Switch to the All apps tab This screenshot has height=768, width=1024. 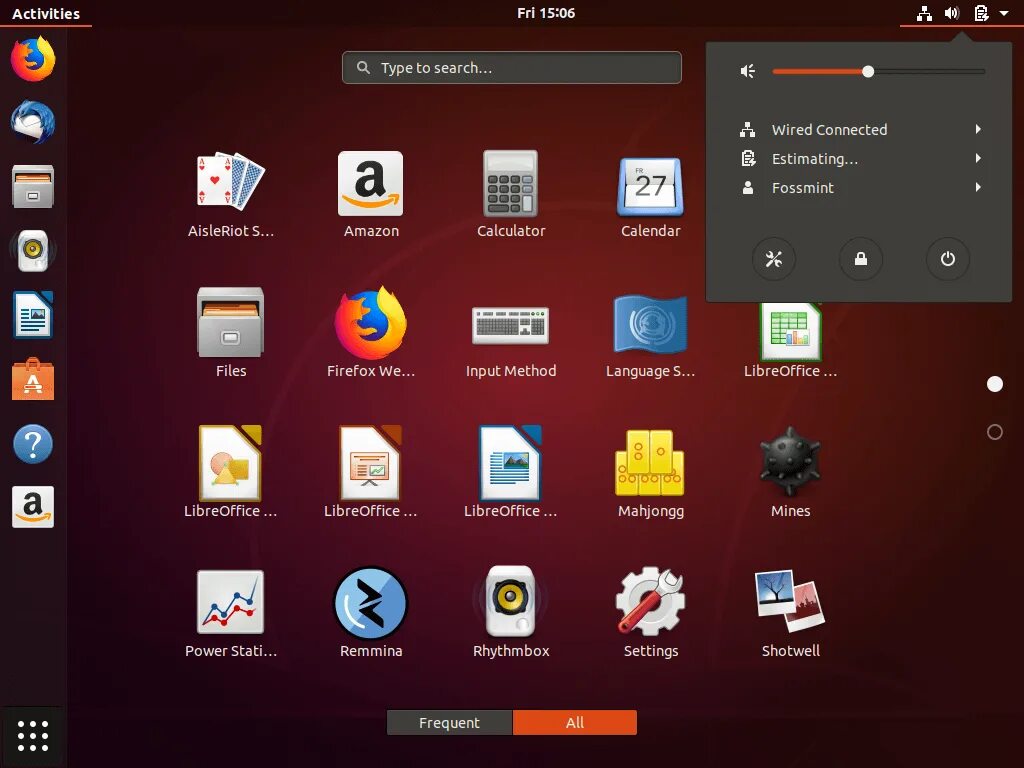point(575,722)
